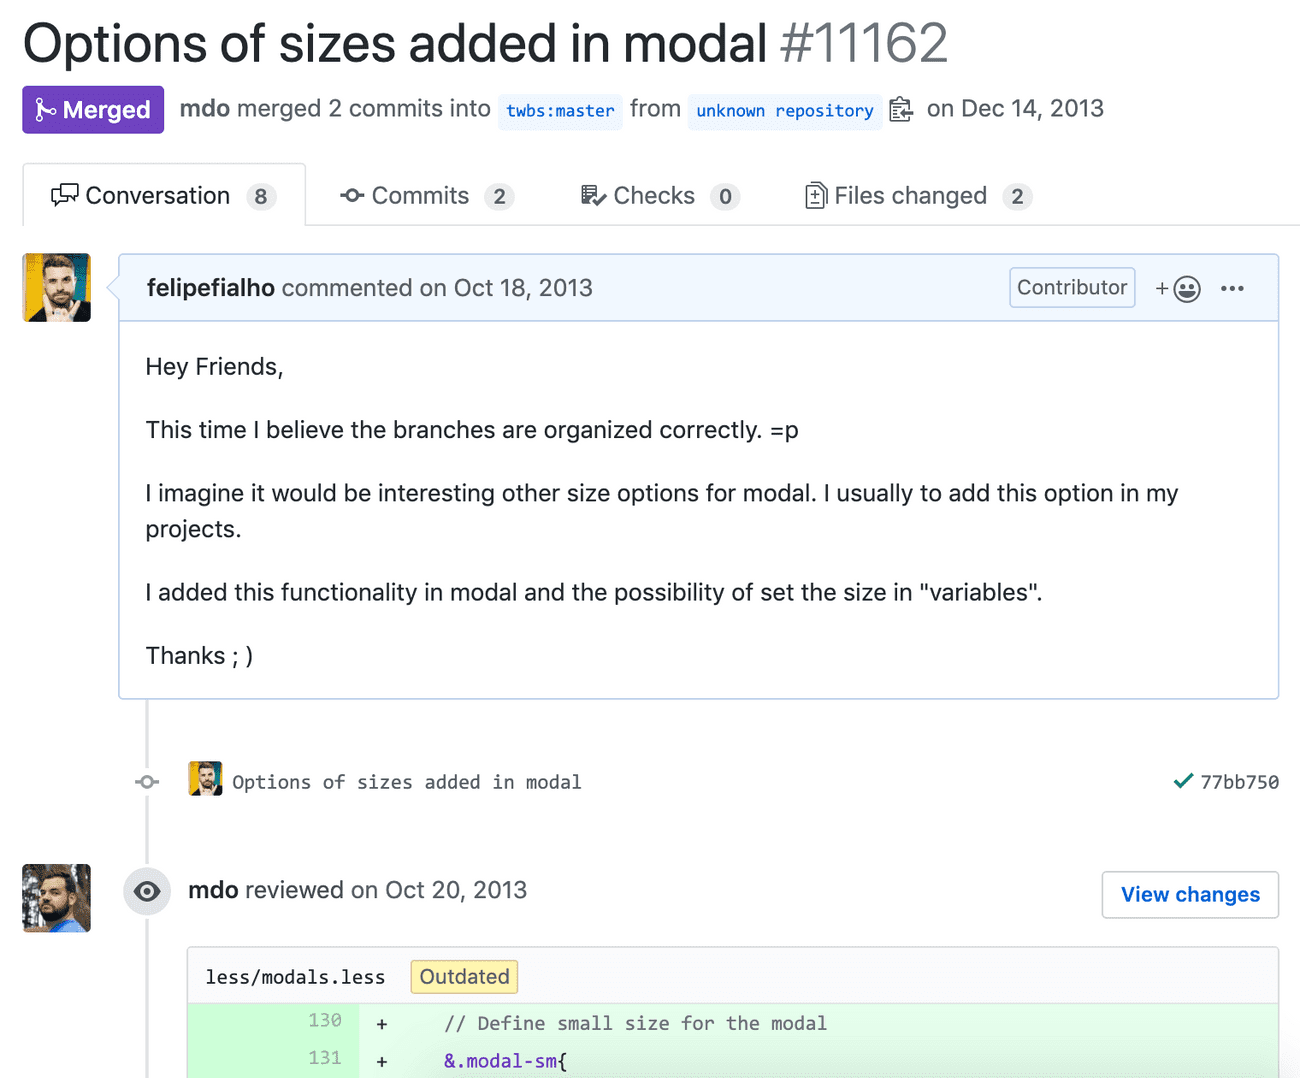
Task: Click the eye icon beside mdo's review
Action: pos(147,891)
